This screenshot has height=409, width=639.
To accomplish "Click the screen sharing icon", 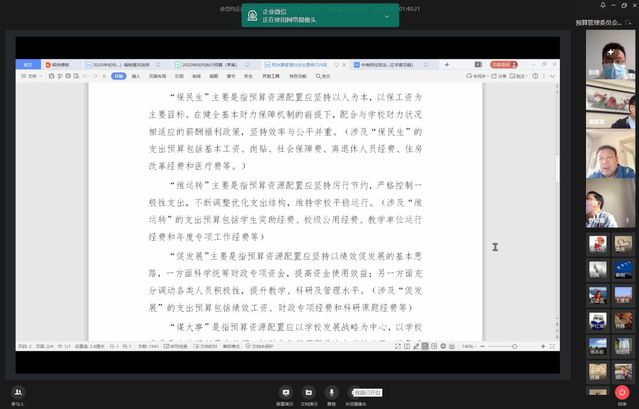I will tap(285, 392).
